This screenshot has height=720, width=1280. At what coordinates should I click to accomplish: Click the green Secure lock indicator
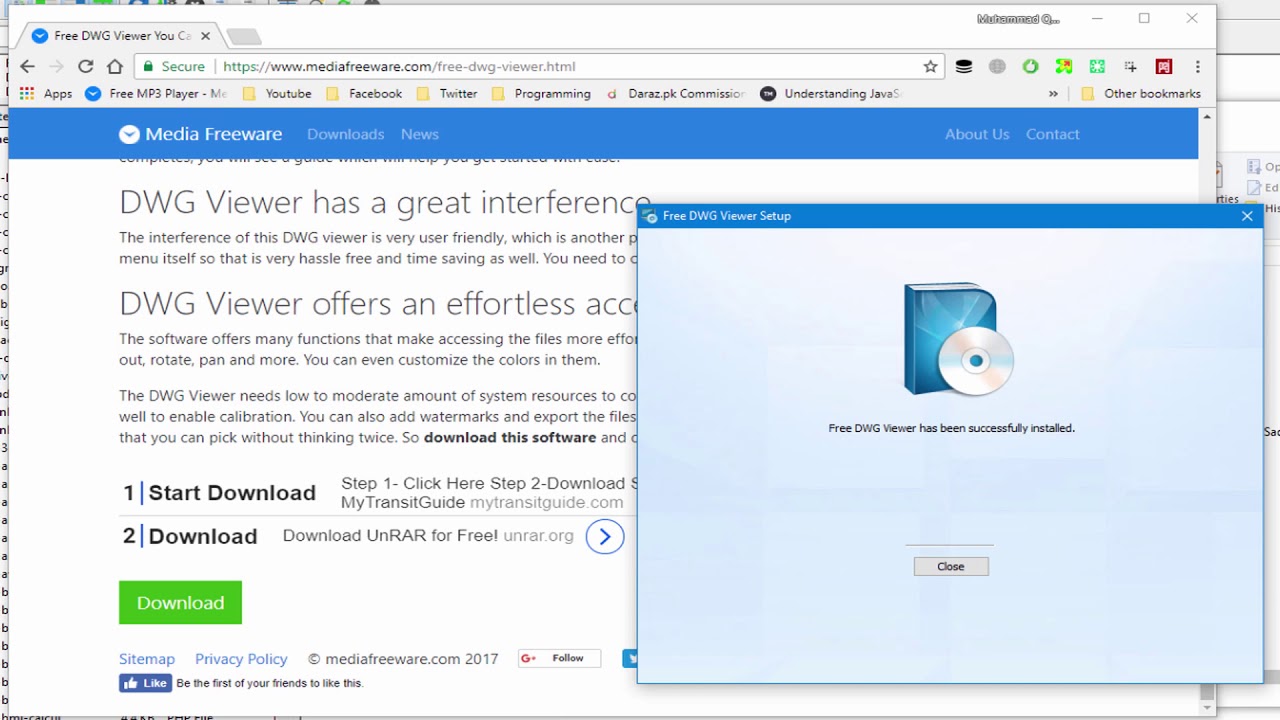174,66
